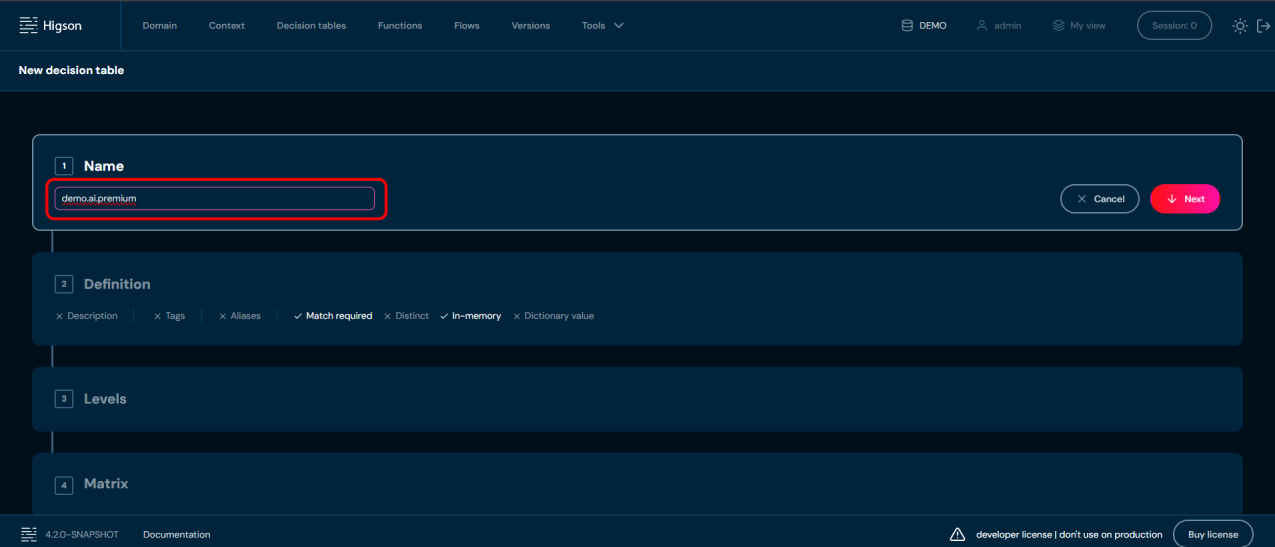This screenshot has width=1275, height=547.
Task: Click the logout icon in header
Action: click(x=1263, y=26)
